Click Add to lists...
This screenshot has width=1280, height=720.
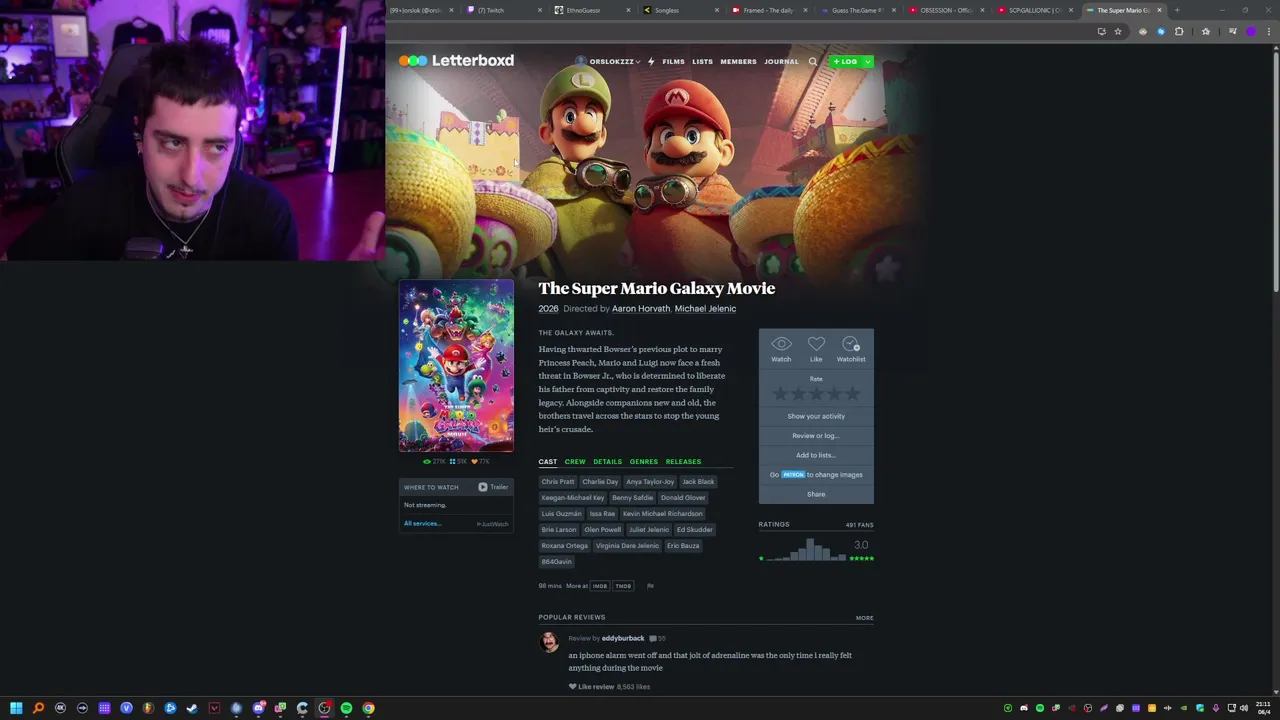pyautogui.click(x=816, y=455)
